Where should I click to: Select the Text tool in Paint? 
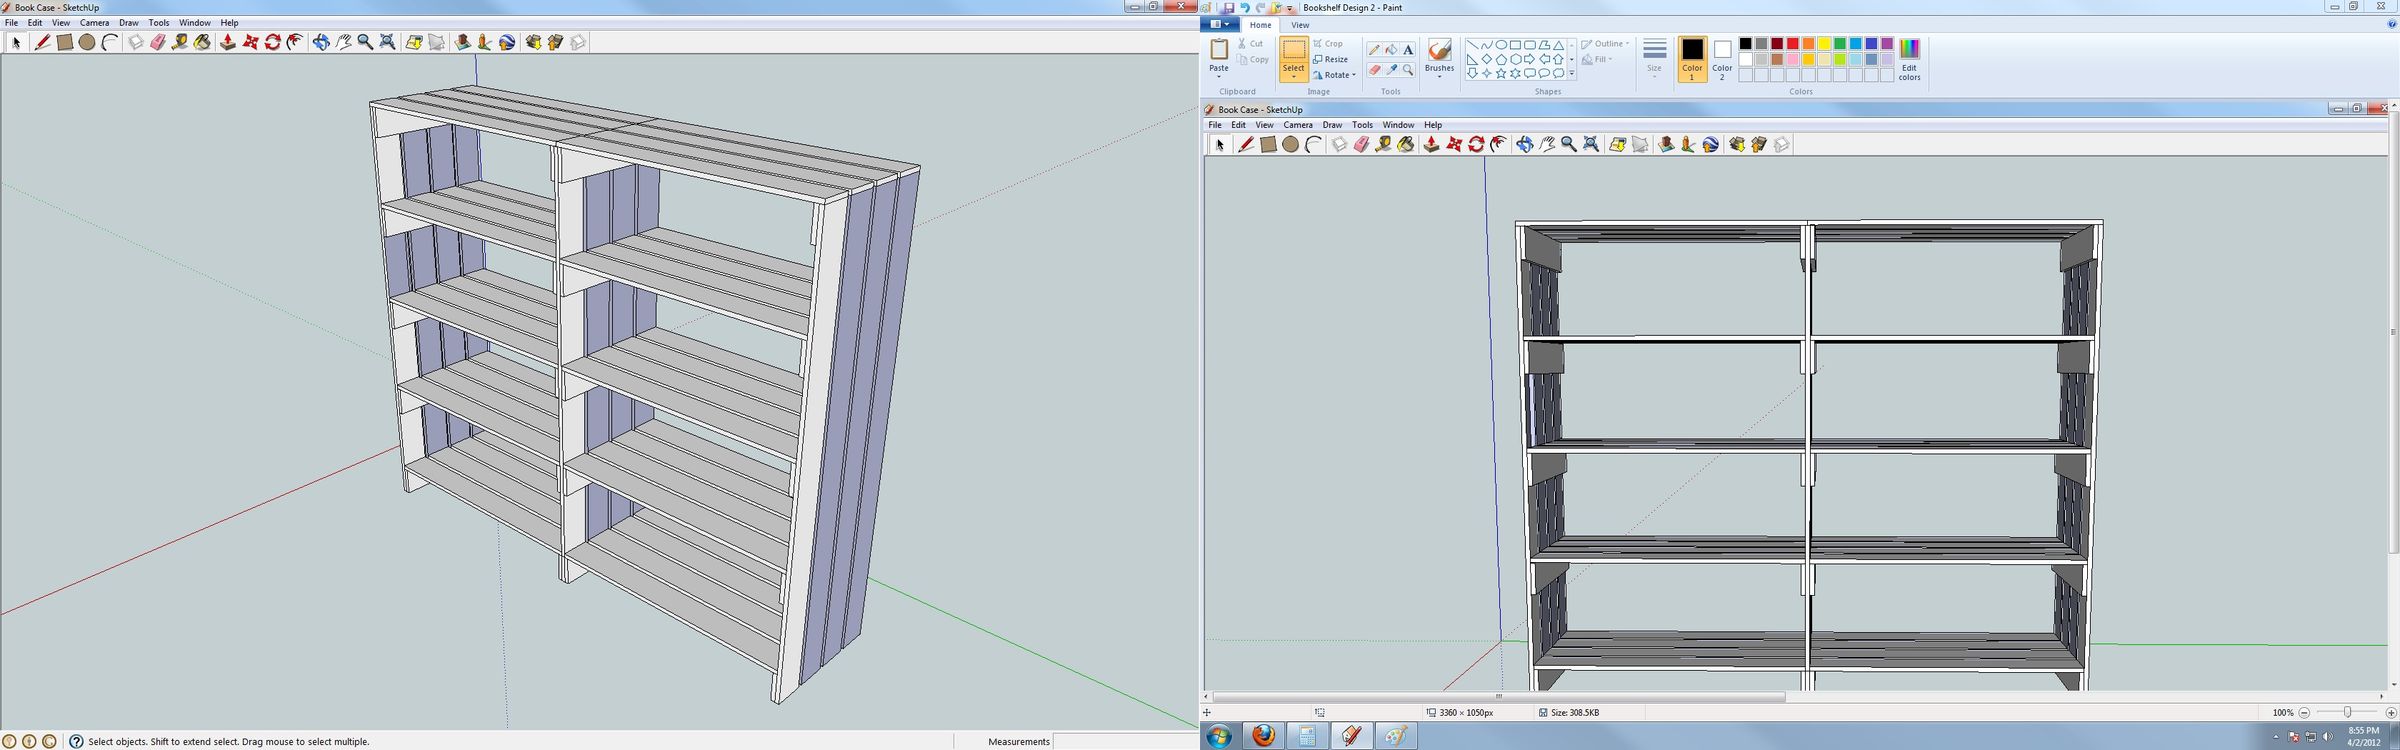(1408, 50)
